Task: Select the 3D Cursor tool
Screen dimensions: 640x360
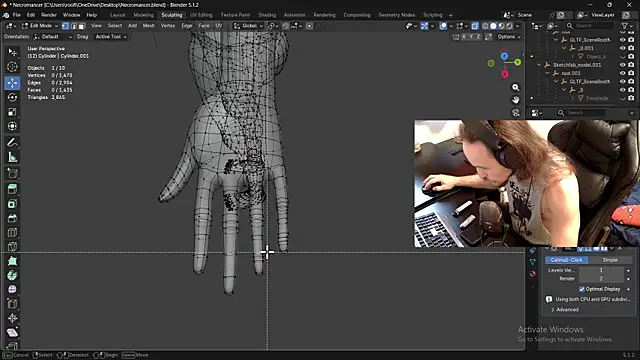Action: coord(12,67)
